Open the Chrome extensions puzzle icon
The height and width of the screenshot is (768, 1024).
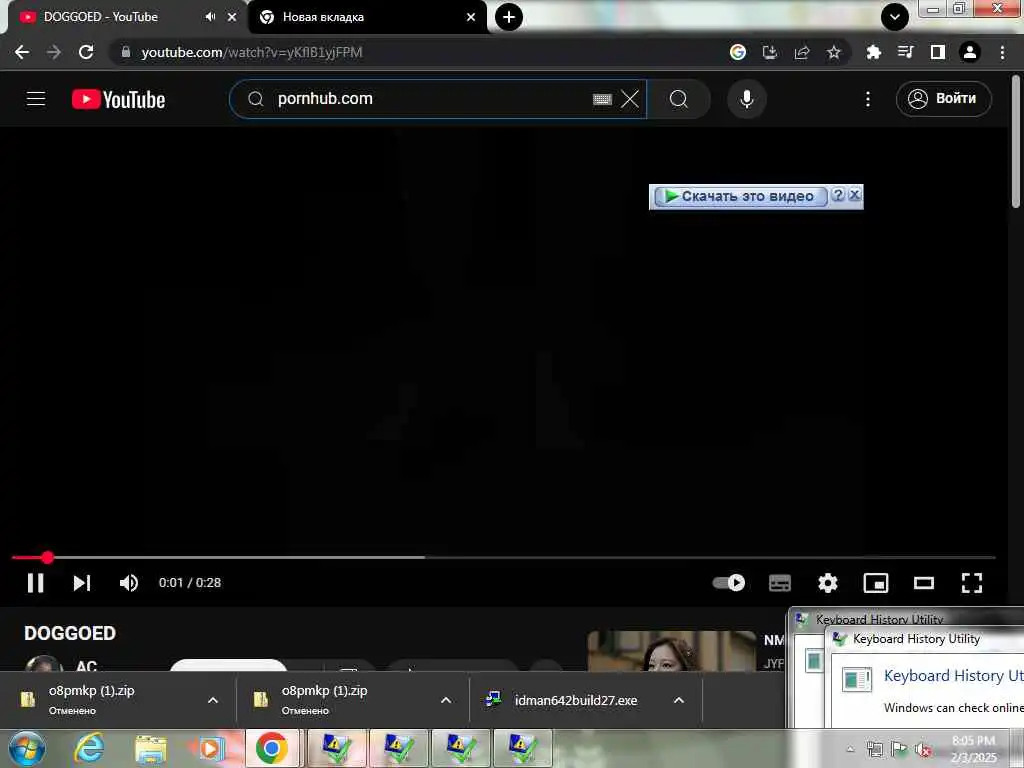[x=873, y=52]
